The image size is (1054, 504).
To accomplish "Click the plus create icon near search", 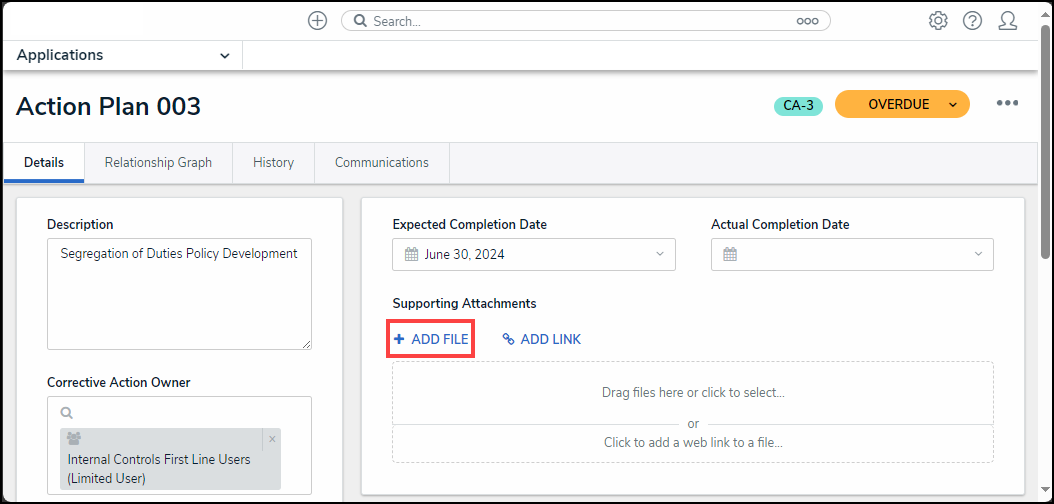I will click(317, 21).
